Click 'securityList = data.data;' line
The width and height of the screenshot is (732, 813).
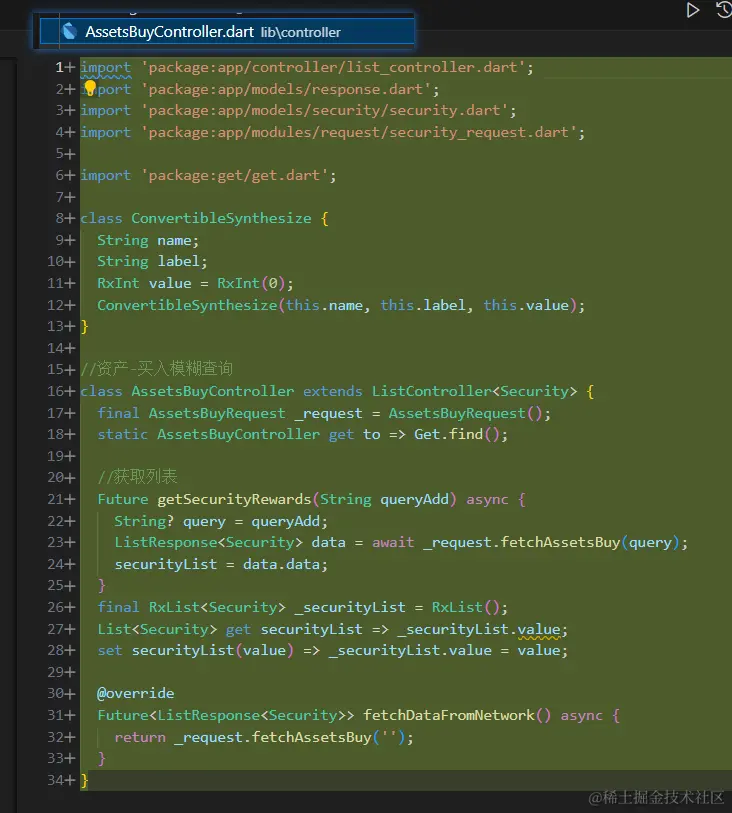221,564
